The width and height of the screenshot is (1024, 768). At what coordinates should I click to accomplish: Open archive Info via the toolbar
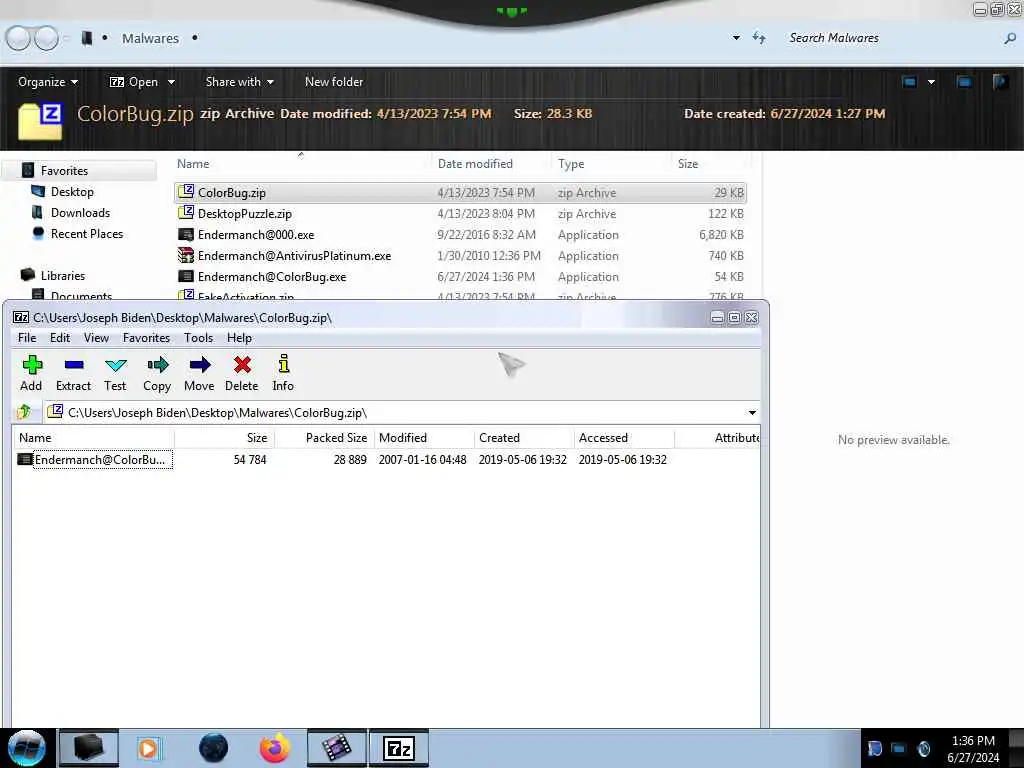coord(283,373)
